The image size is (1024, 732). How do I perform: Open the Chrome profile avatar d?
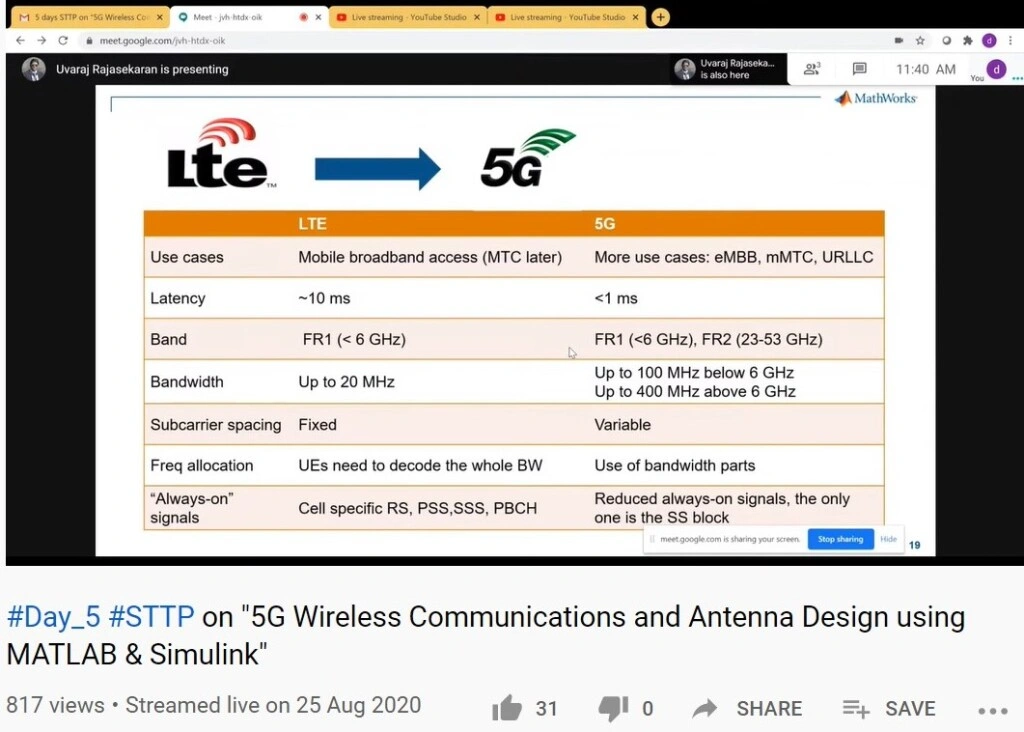[x=989, y=40]
